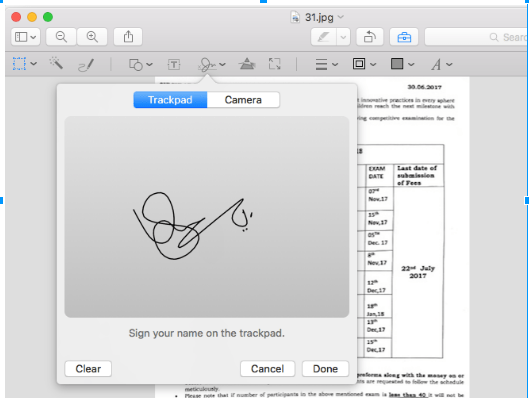Open the border color button
The height and width of the screenshot is (398, 529).
pos(359,63)
